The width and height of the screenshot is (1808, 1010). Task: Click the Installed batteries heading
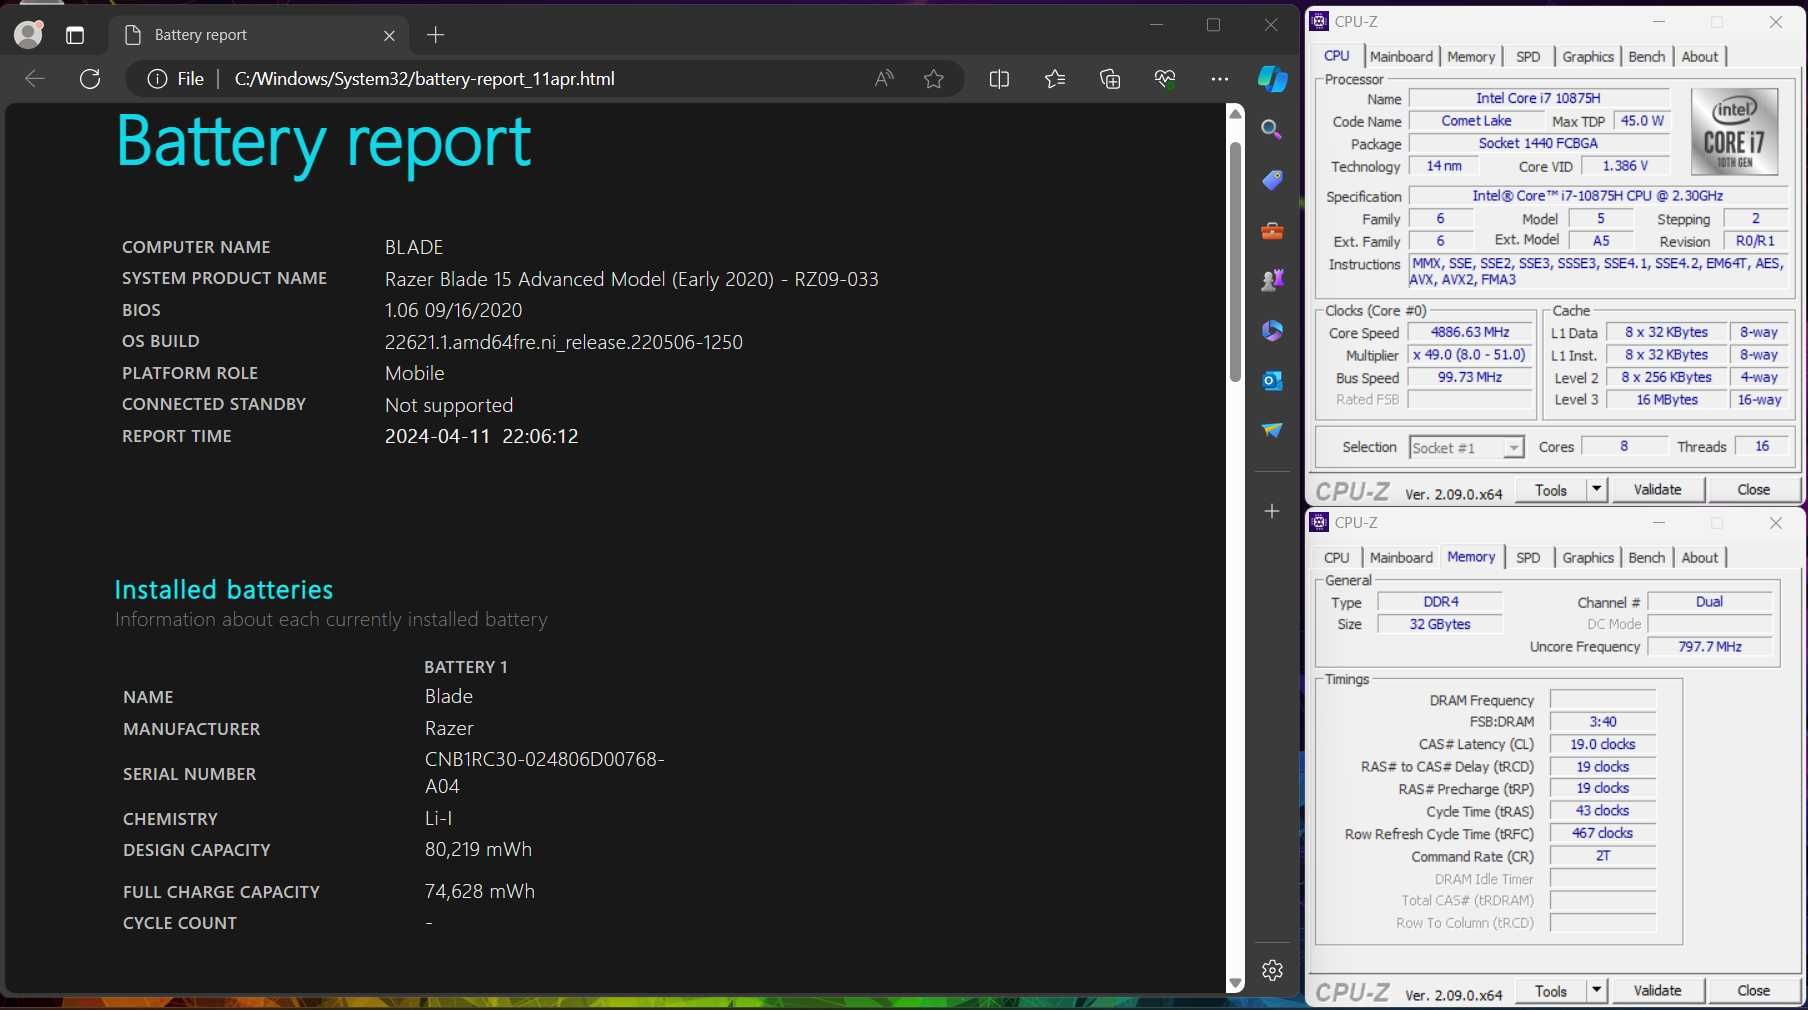point(224,590)
